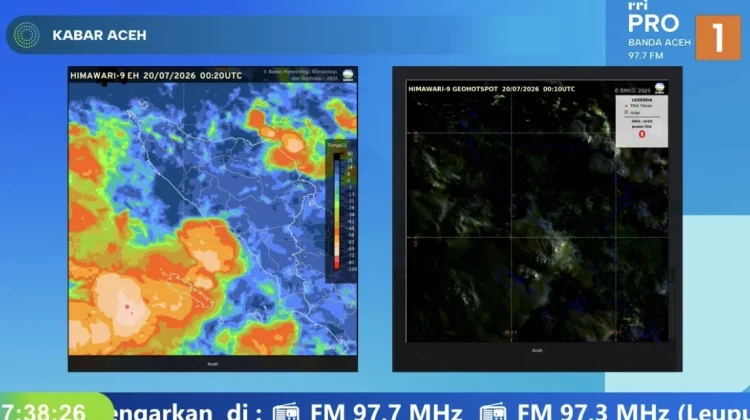The width and height of the screenshot is (750, 420).
Task: Click the red hotspot count number 0
Action: pos(642,134)
